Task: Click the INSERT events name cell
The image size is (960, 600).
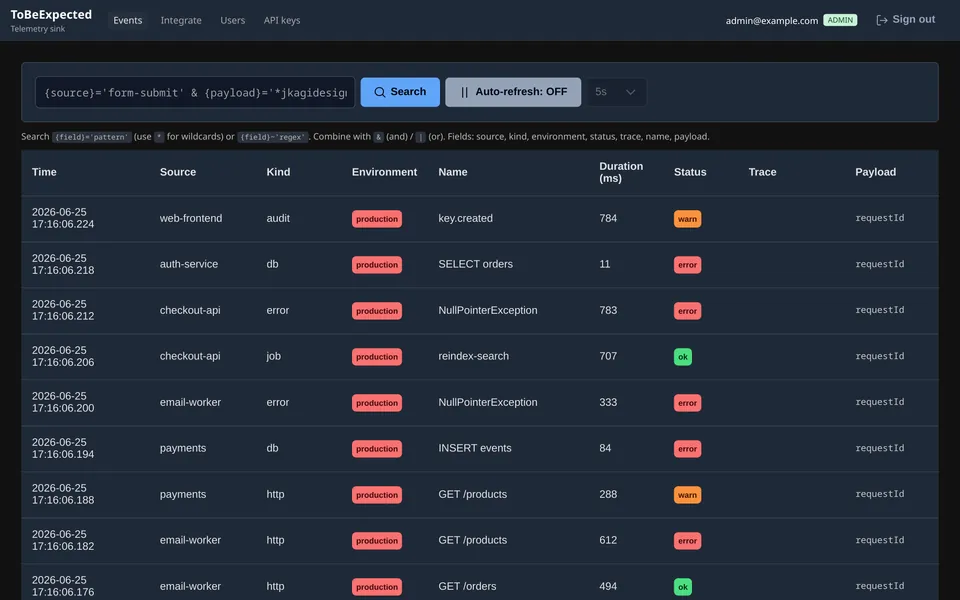Action: point(474,448)
